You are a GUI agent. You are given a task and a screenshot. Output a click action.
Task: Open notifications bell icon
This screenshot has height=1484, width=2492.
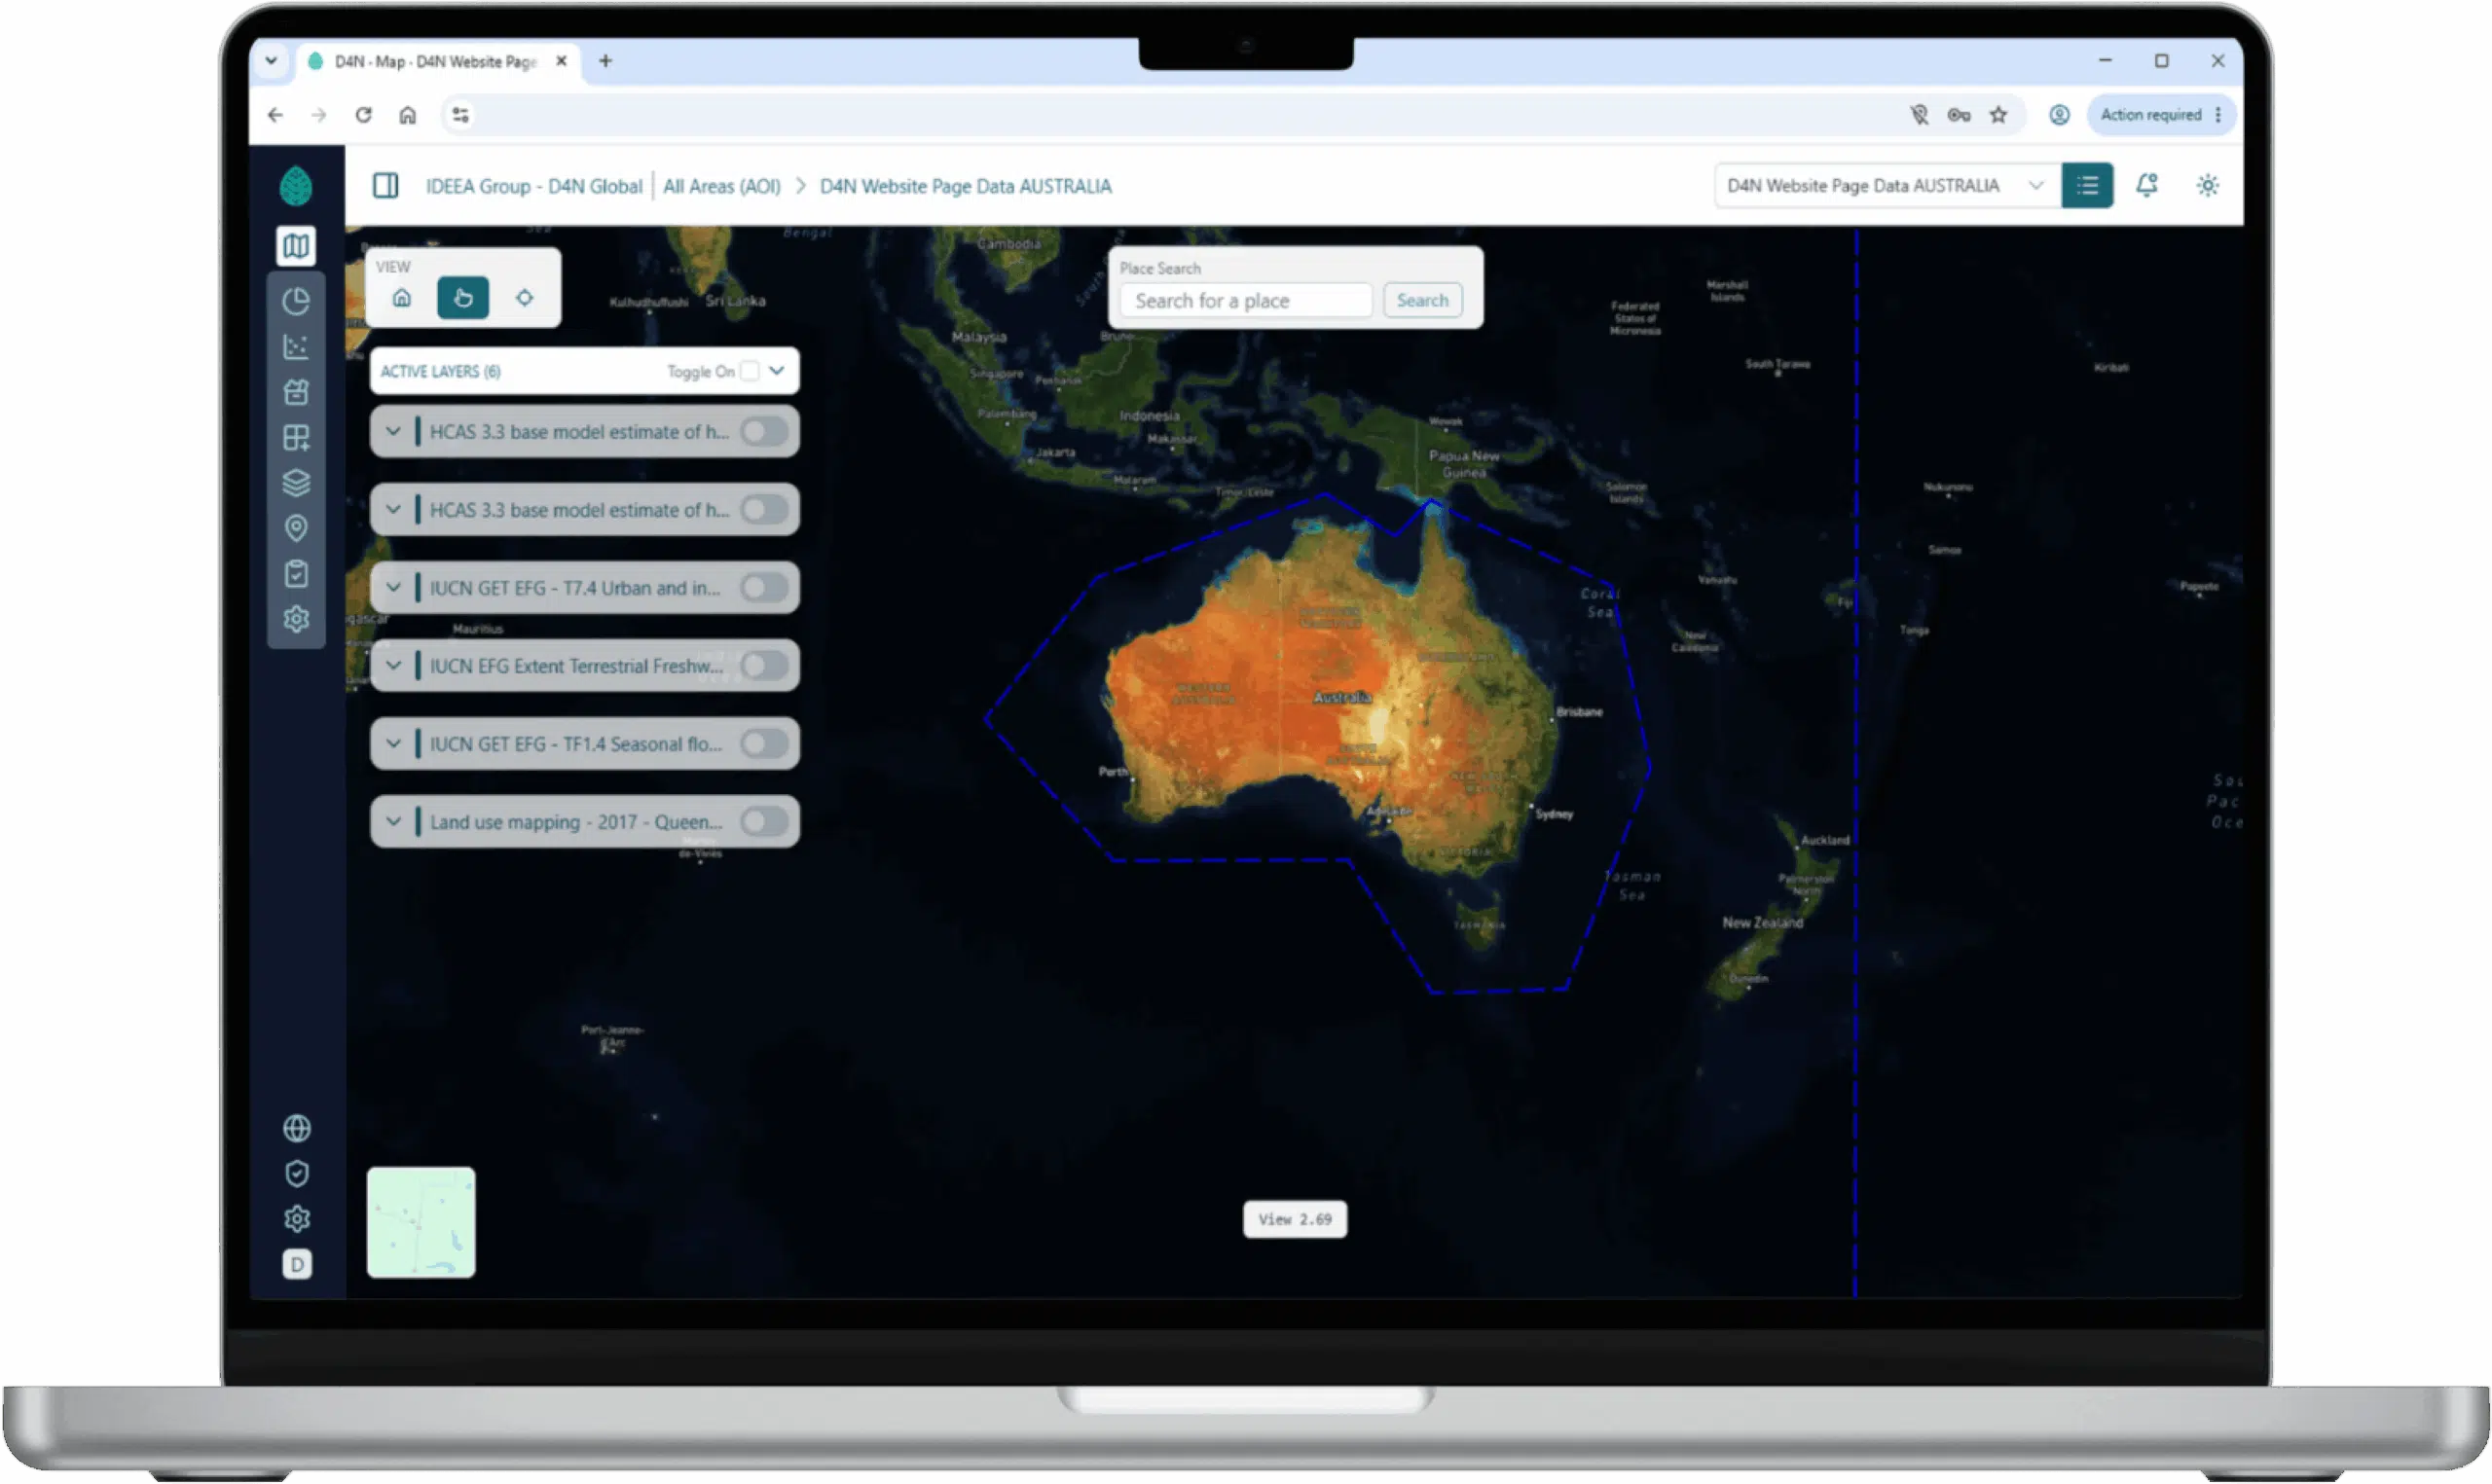point(2147,185)
